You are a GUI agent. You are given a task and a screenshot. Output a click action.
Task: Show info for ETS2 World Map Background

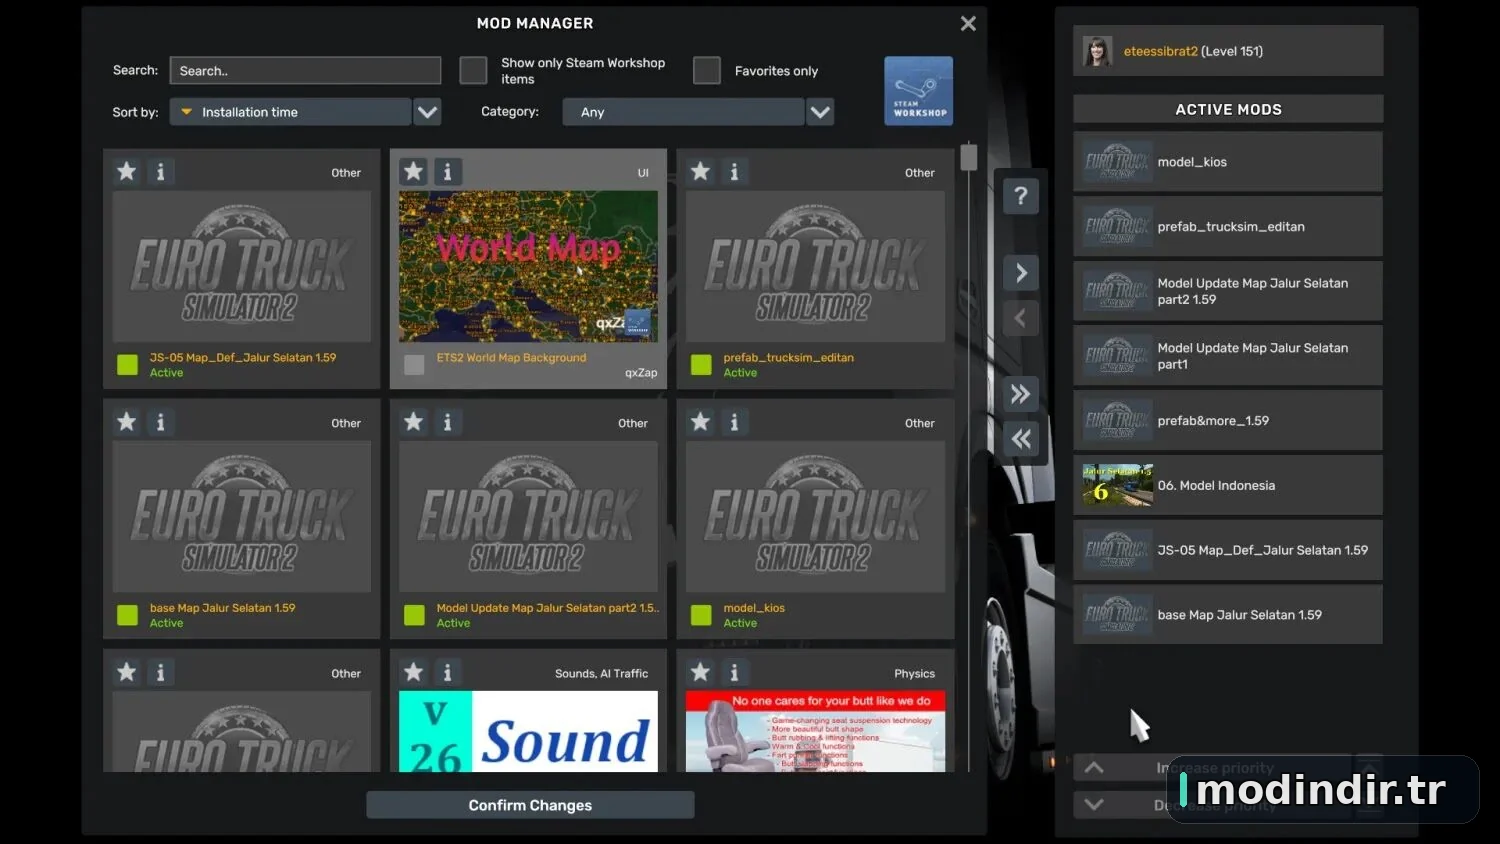(447, 172)
